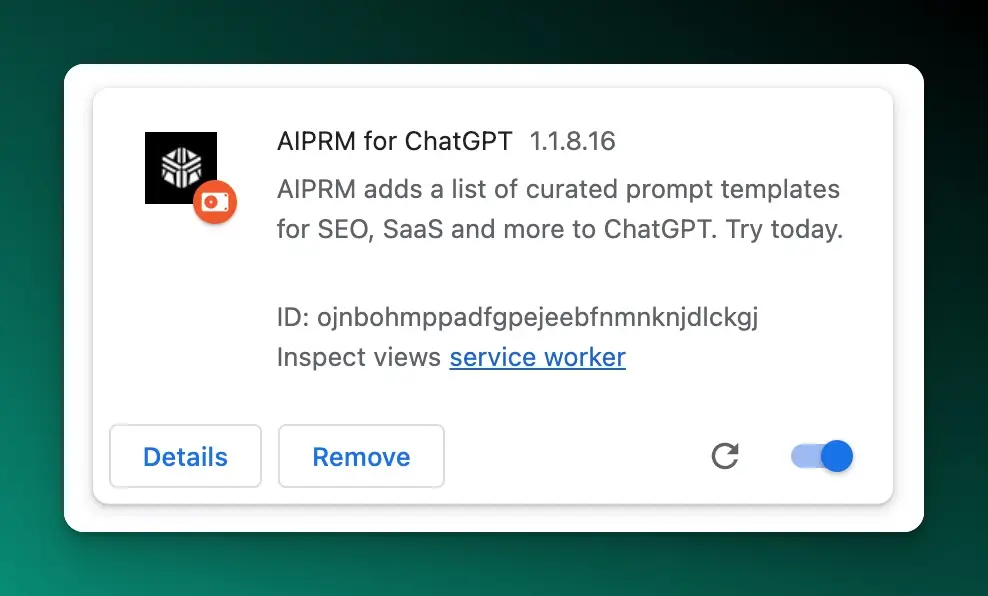Click the 'ID:' label text

pyautogui.click(x=293, y=317)
